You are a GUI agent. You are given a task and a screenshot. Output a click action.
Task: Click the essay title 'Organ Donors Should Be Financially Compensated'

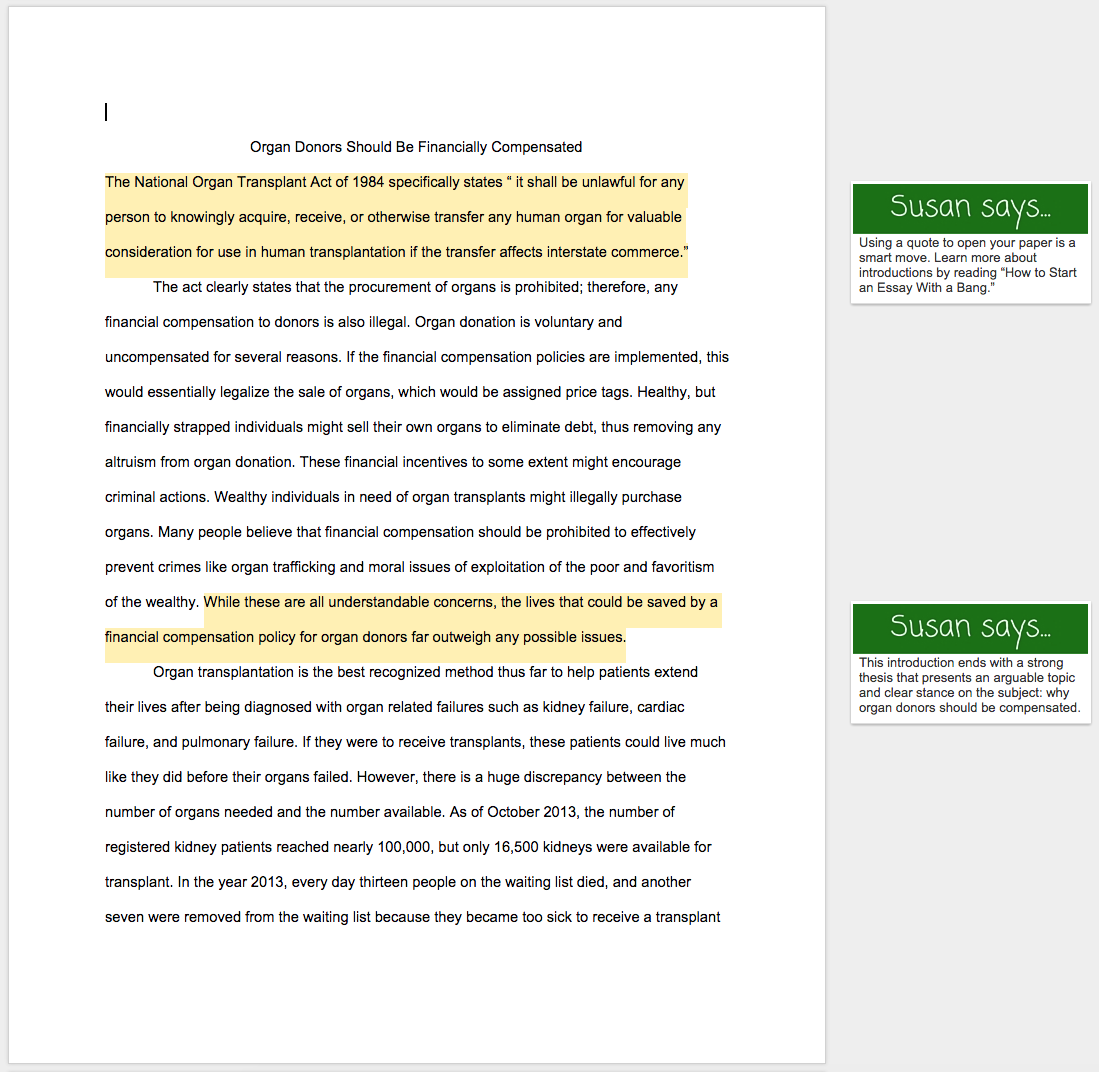415,147
